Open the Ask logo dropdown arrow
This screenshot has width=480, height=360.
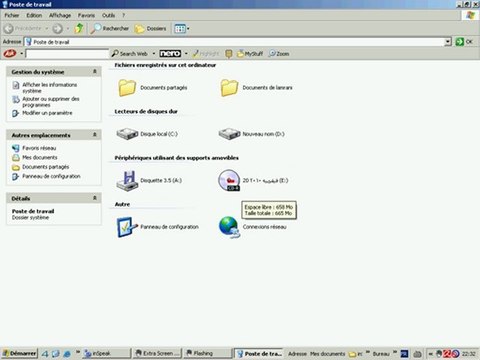point(22,53)
